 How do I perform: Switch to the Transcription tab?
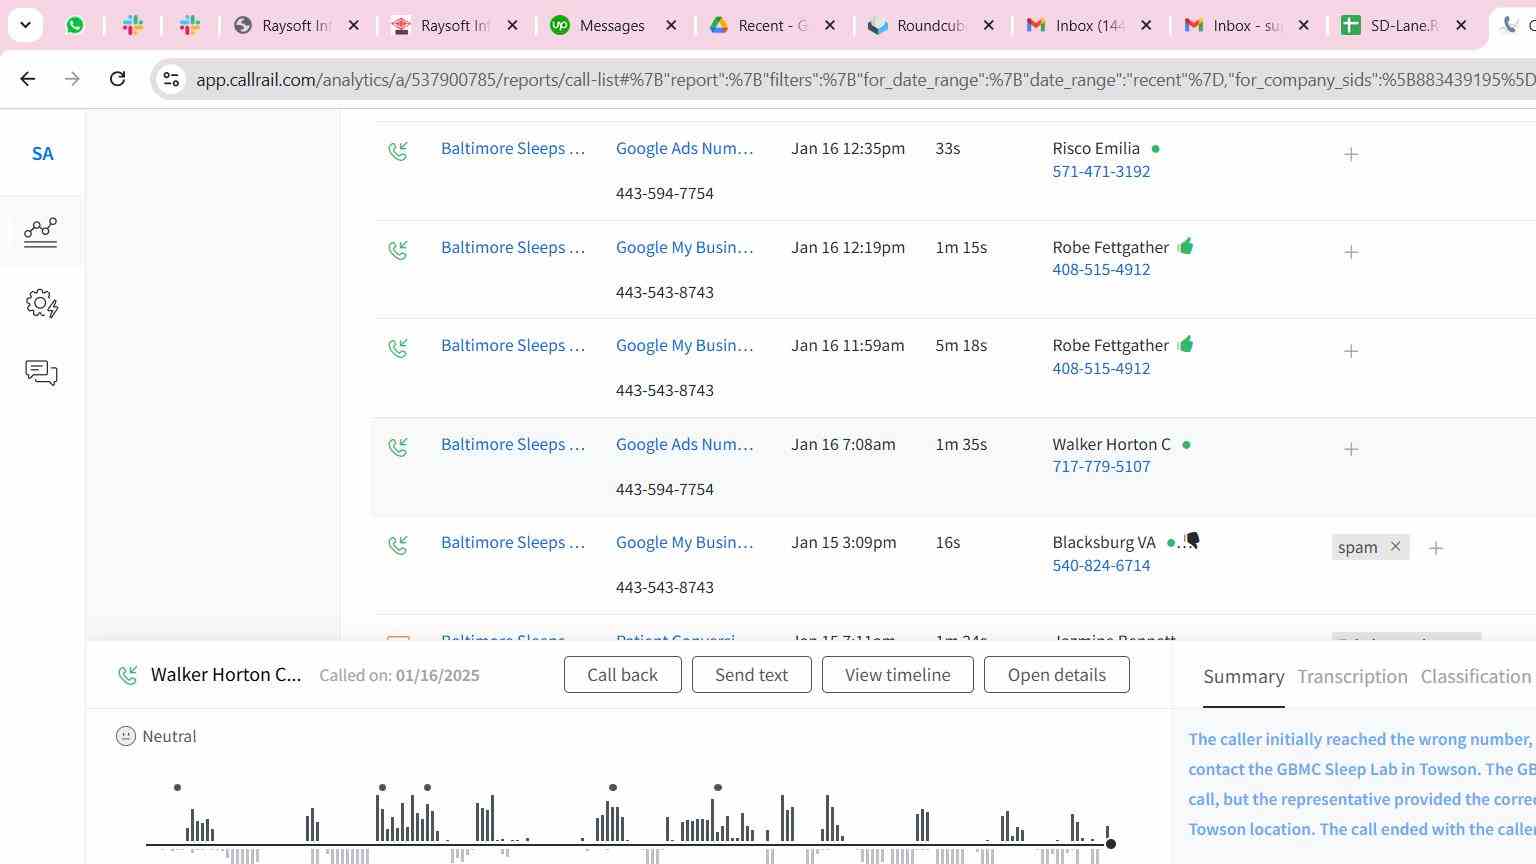pos(1352,677)
